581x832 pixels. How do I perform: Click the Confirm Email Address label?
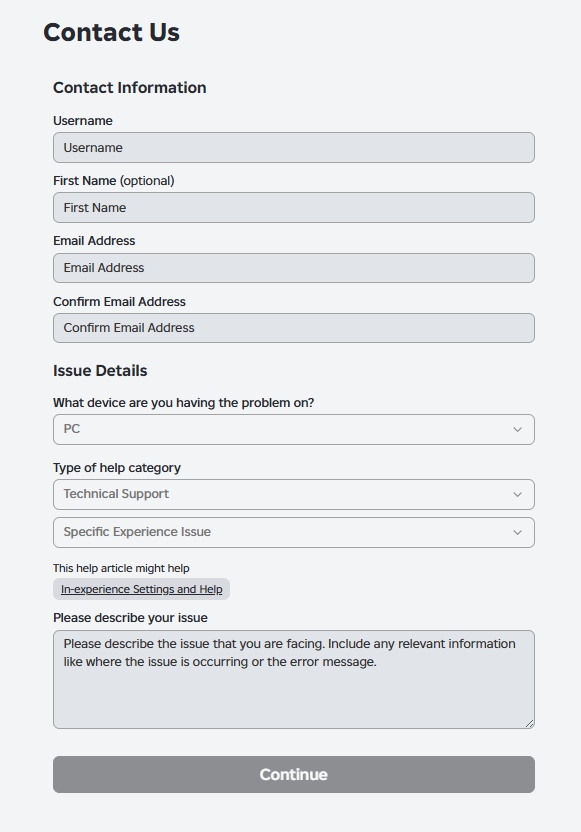pos(119,301)
